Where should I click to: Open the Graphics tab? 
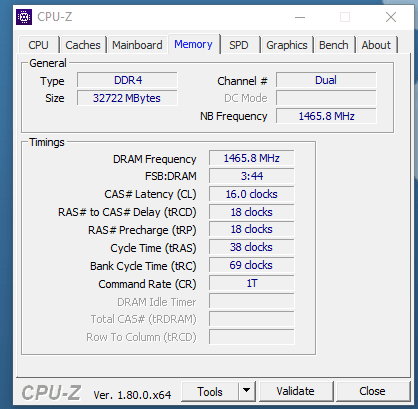click(287, 45)
